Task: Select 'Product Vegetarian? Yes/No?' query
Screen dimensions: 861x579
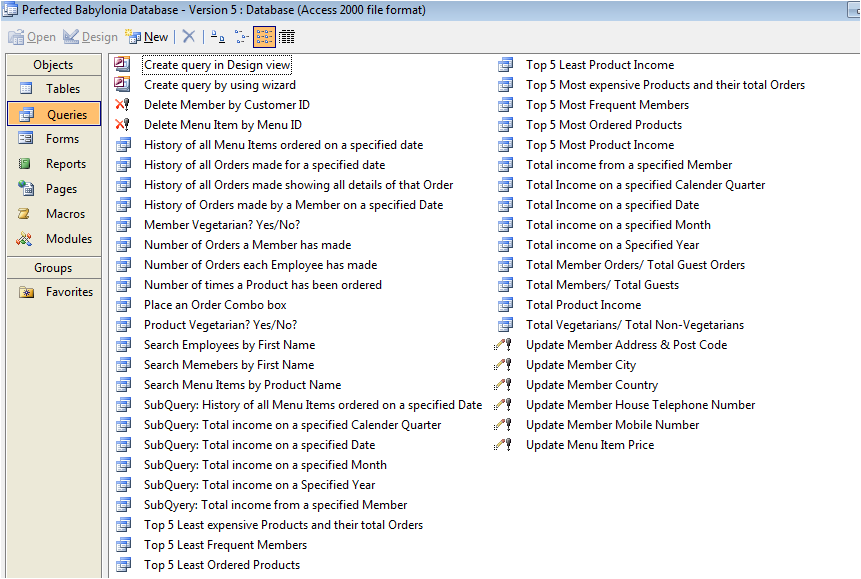Action: [x=220, y=325]
